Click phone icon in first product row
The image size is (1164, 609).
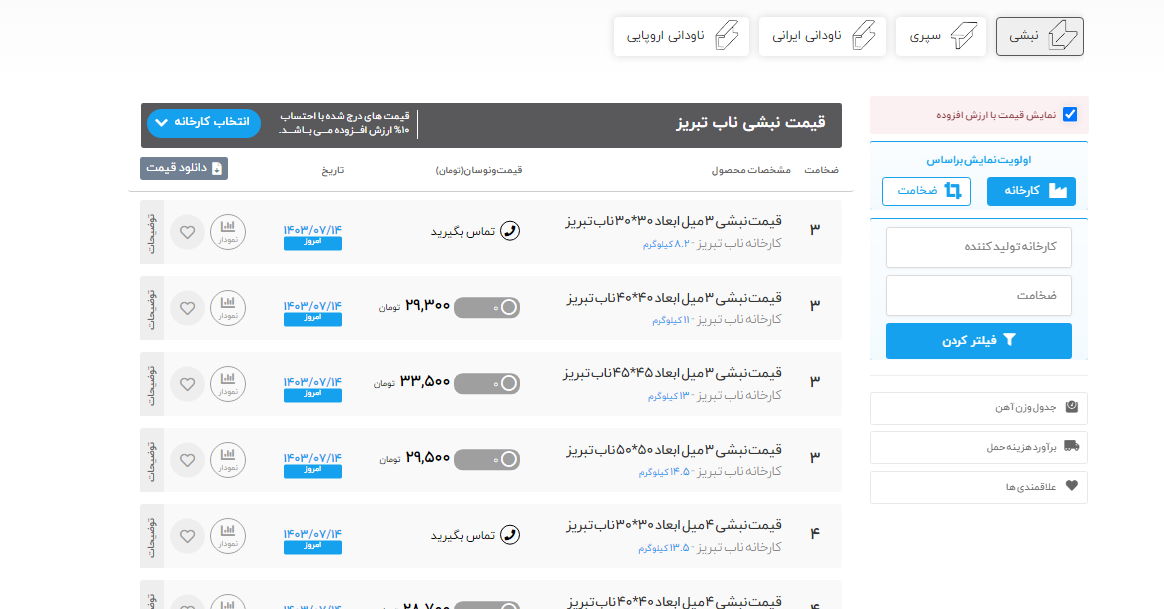(x=510, y=231)
